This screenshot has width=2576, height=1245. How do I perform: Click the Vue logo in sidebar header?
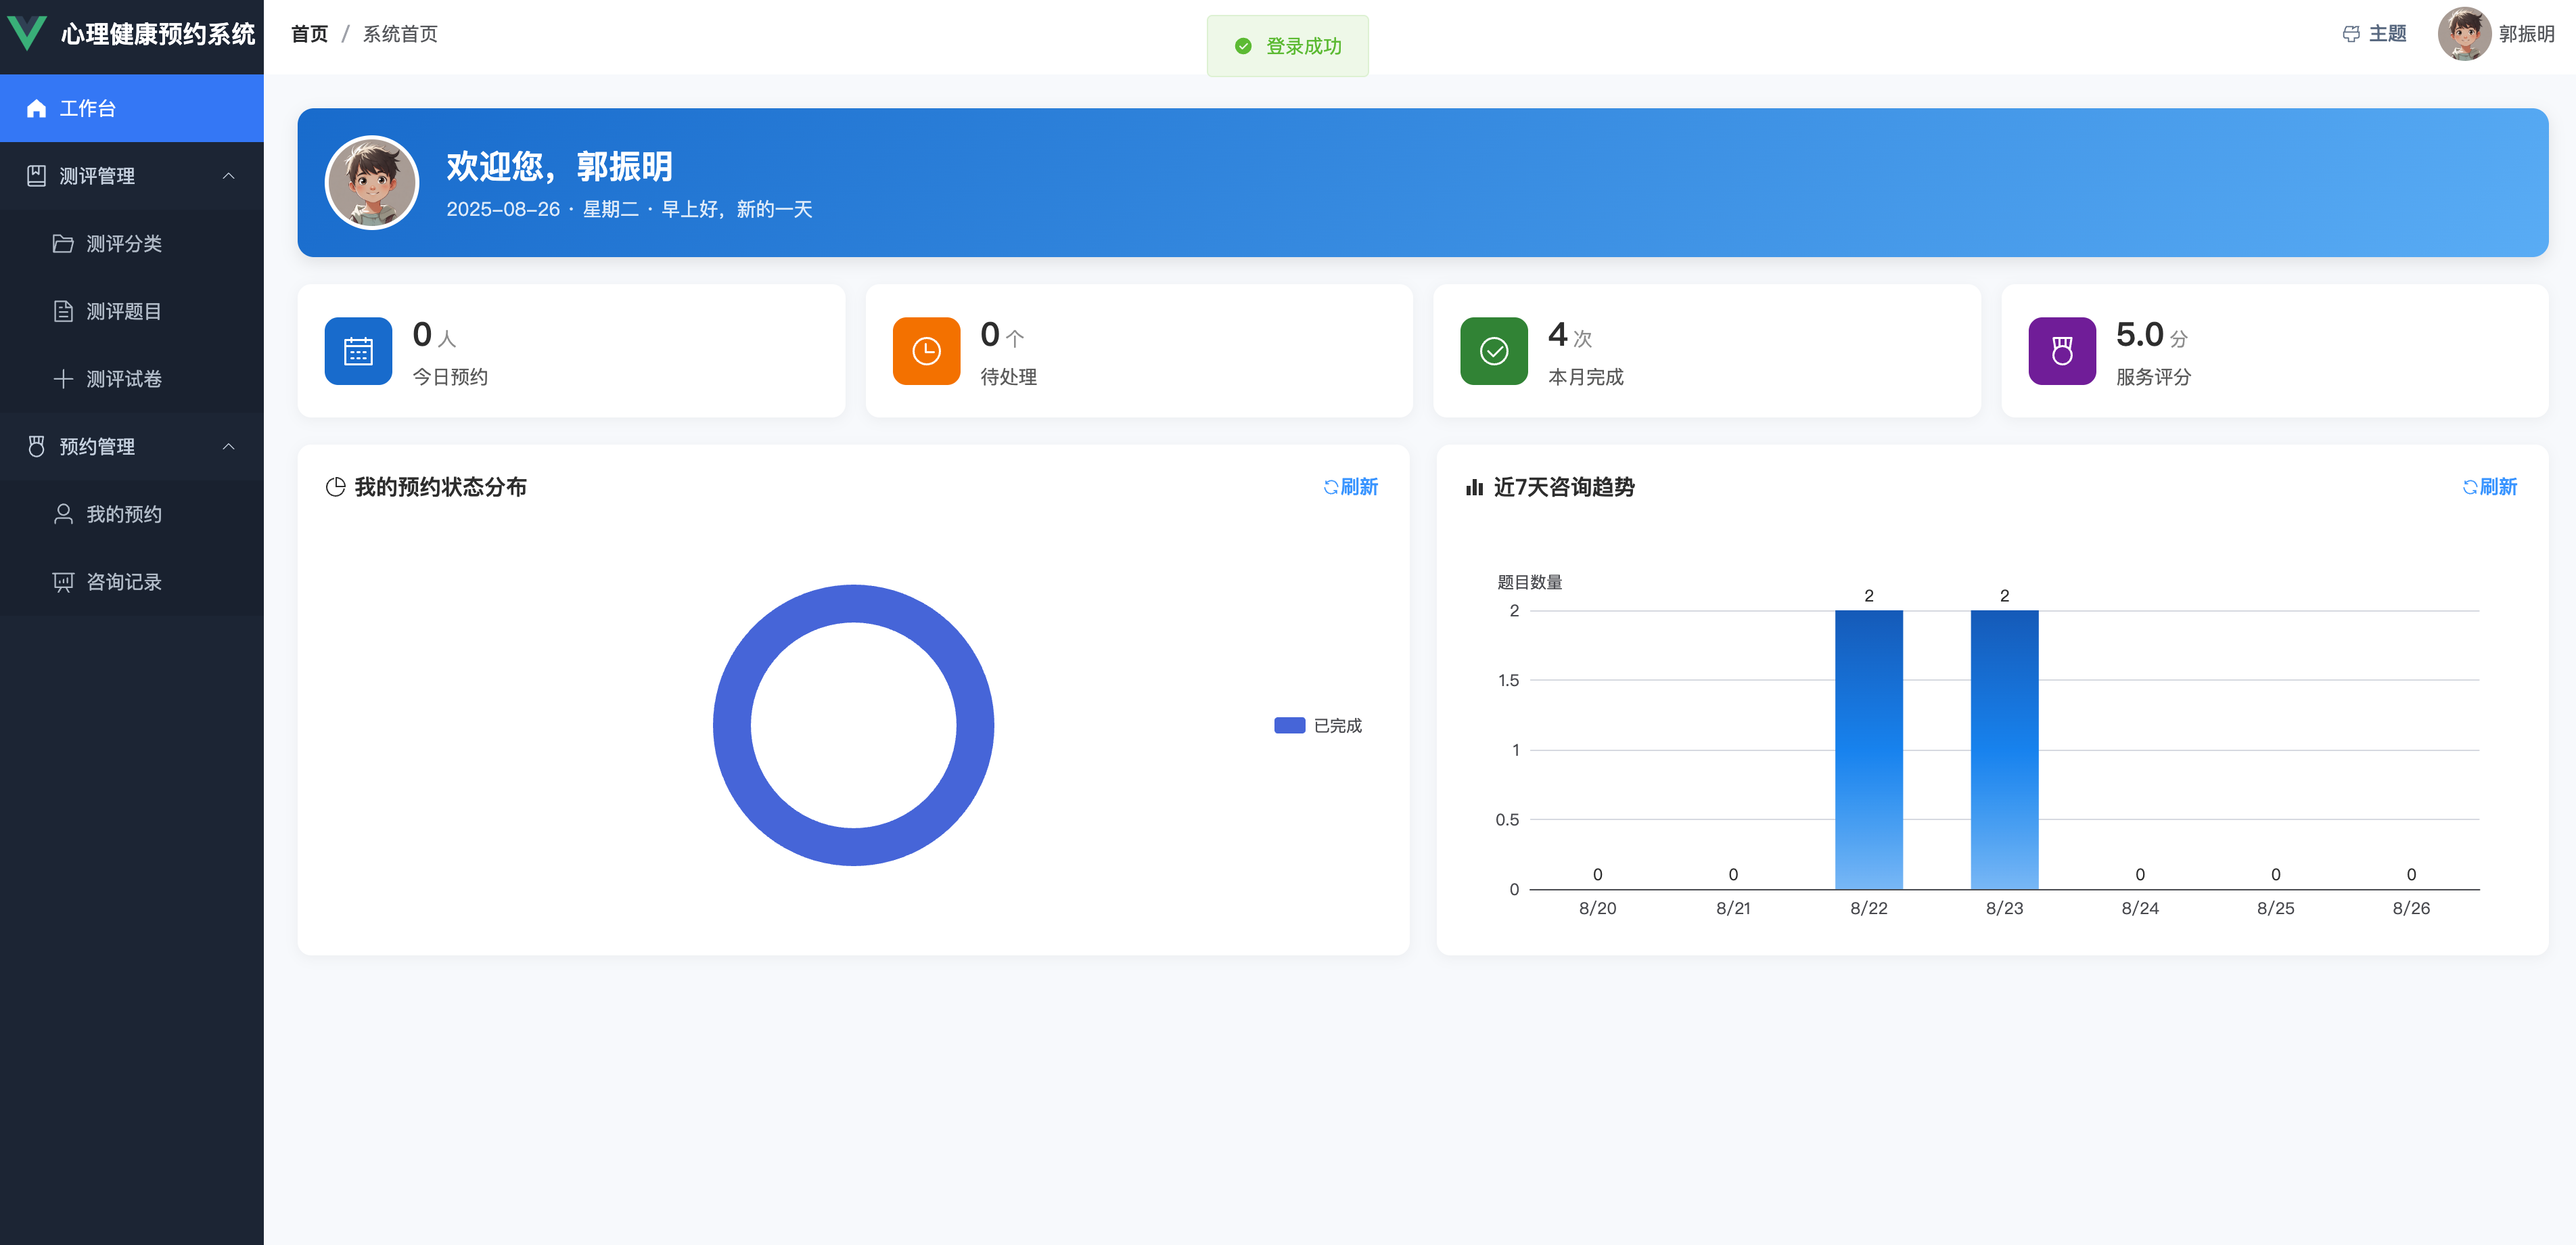[27, 33]
